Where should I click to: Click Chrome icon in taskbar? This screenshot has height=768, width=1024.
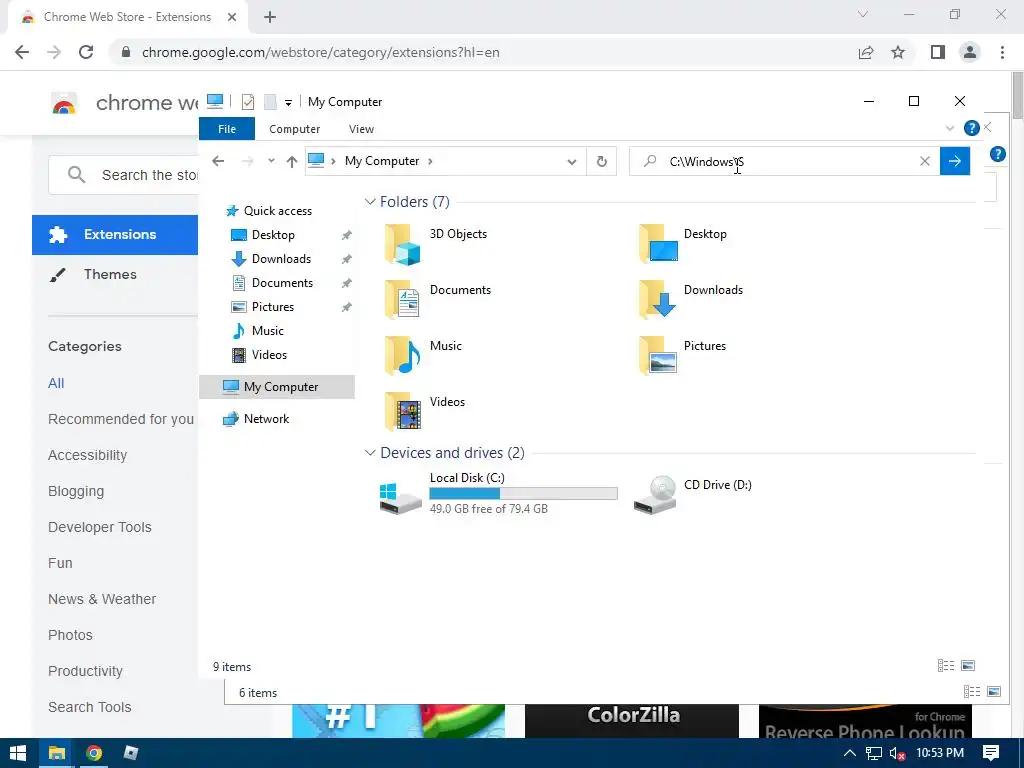(94, 753)
